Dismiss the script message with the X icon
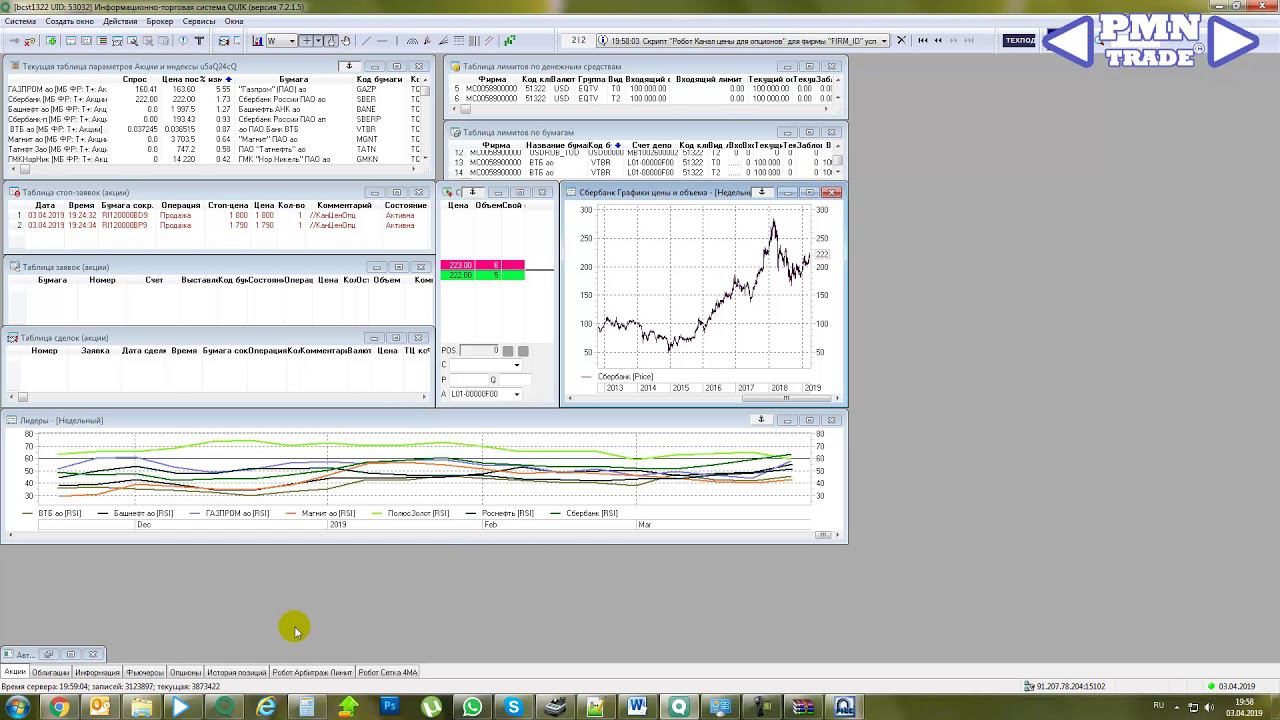1280x720 pixels. click(901, 41)
